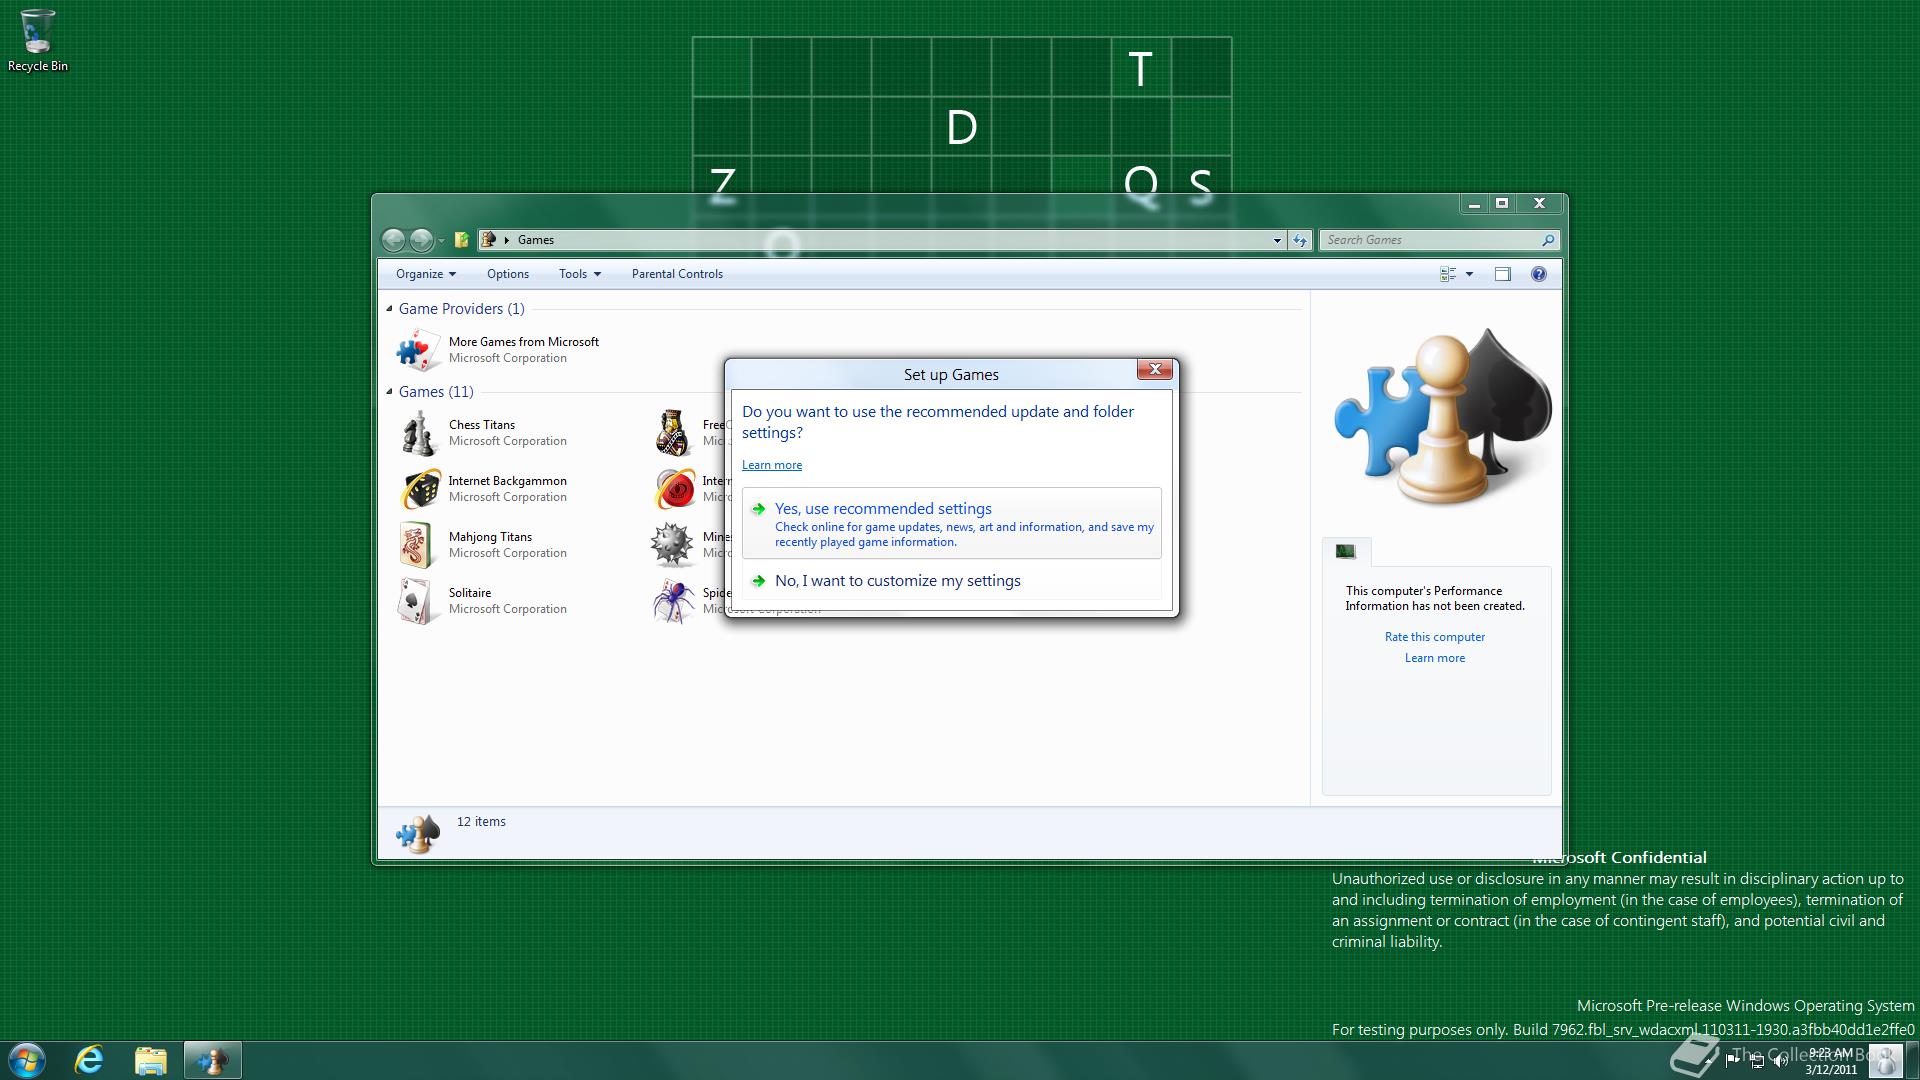Screen dimensions: 1920x1080
Task: Collapse the Game Providers group
Action: (390, 309)
